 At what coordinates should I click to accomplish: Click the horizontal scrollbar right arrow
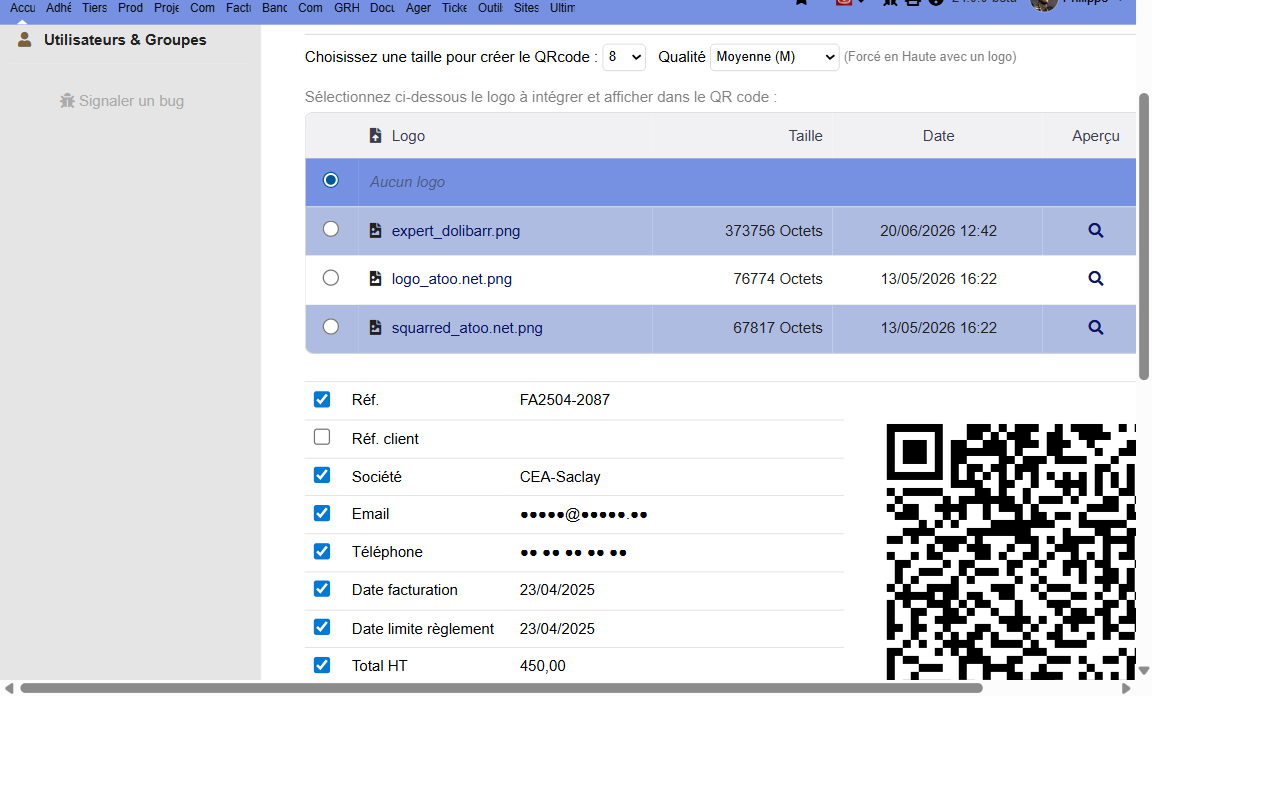click(x=1126, y=688)
